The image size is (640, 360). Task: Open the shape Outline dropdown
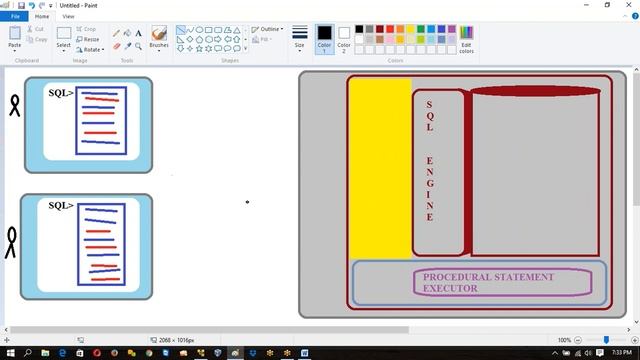click(x=267, y=29)
